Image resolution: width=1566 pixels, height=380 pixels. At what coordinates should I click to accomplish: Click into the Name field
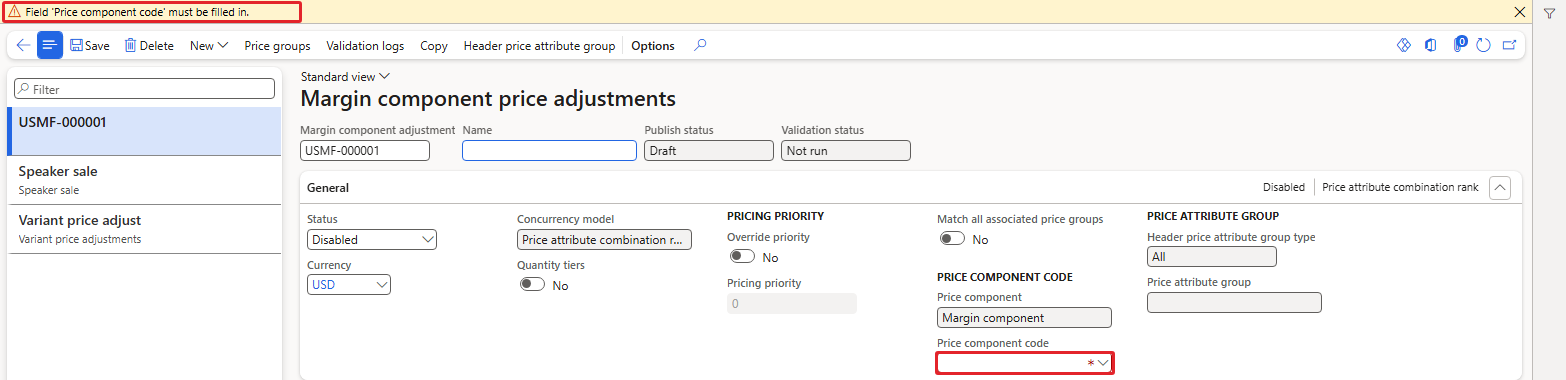(549, 150)
